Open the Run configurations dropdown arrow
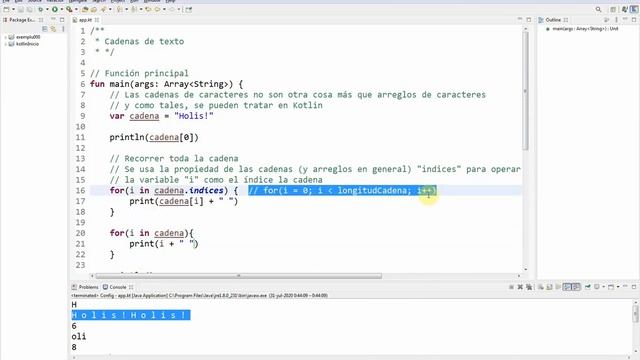640x360 pixels. tap(62, 9)
